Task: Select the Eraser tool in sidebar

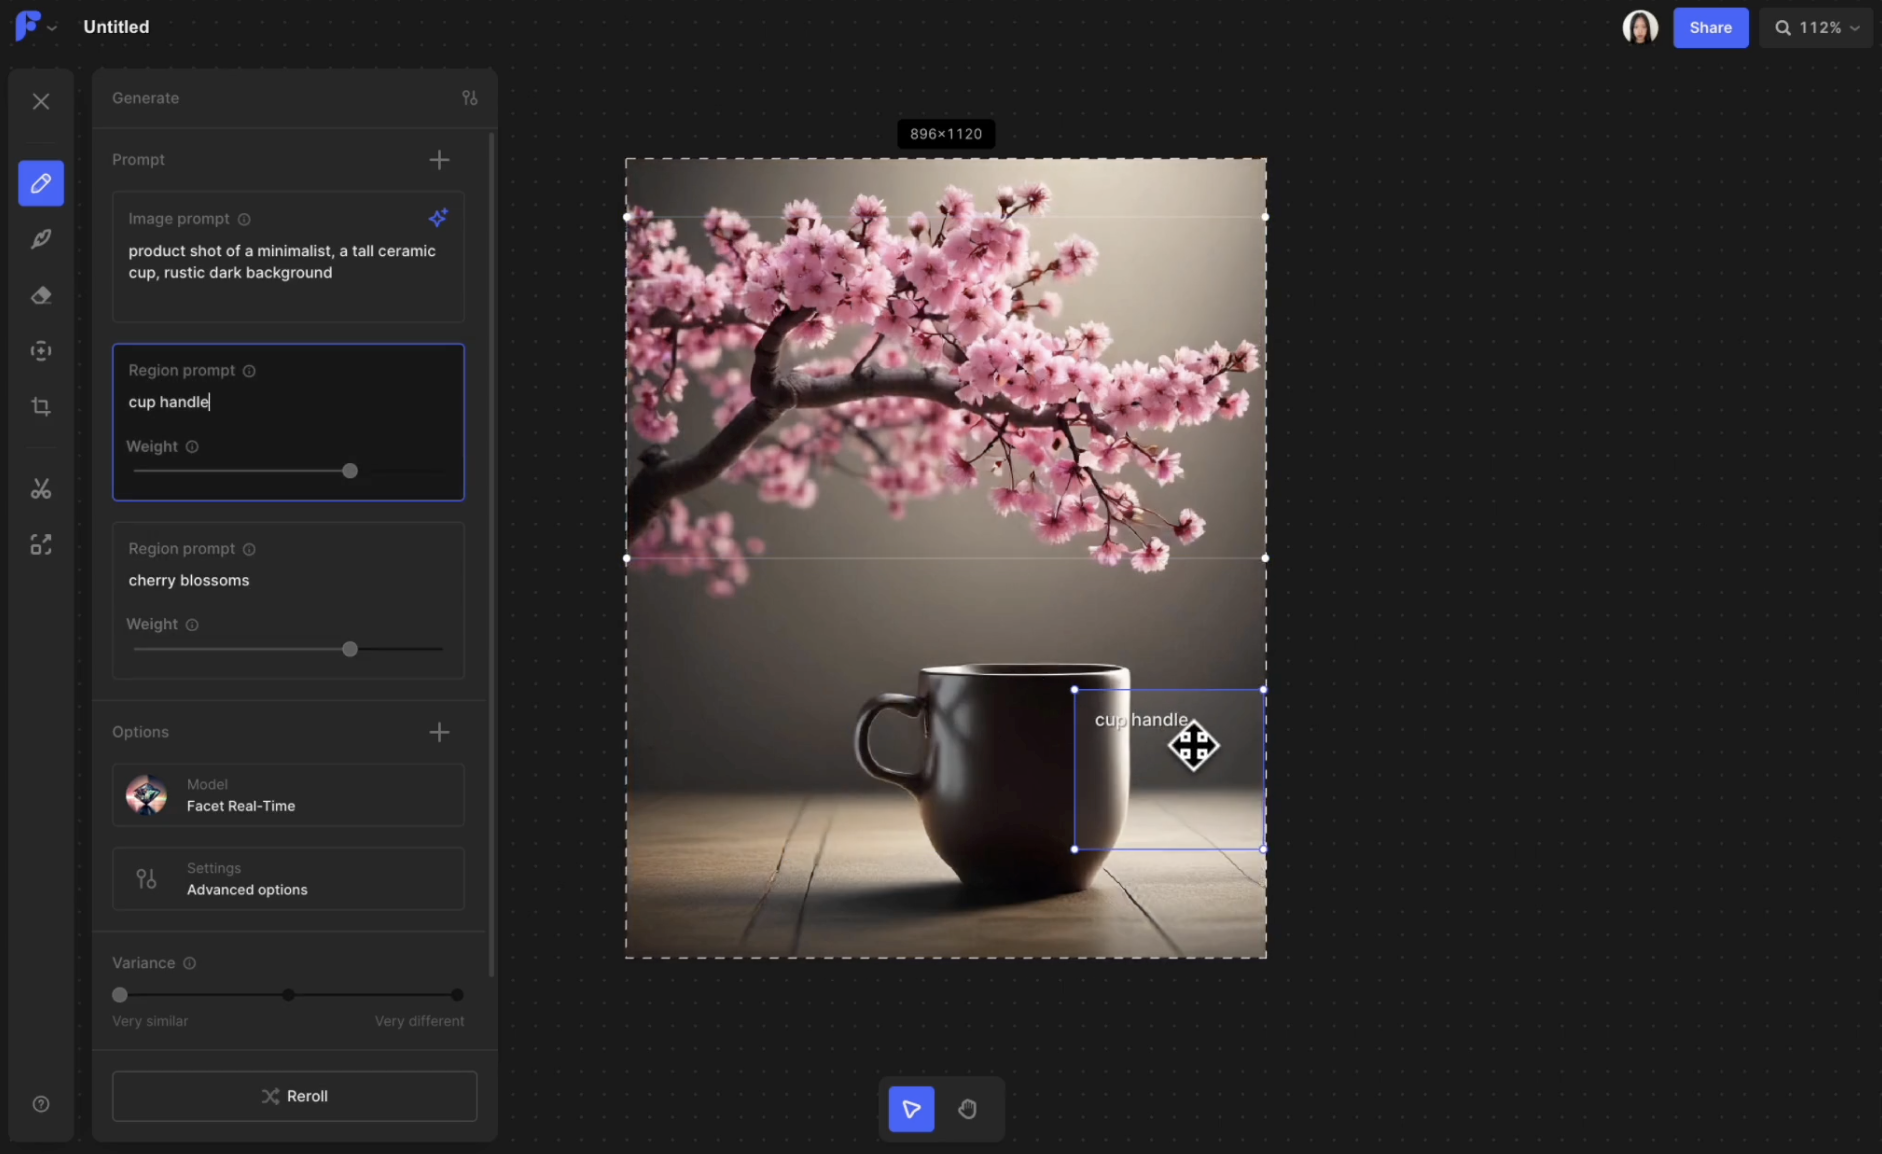Action: click(x=41, y=295)
